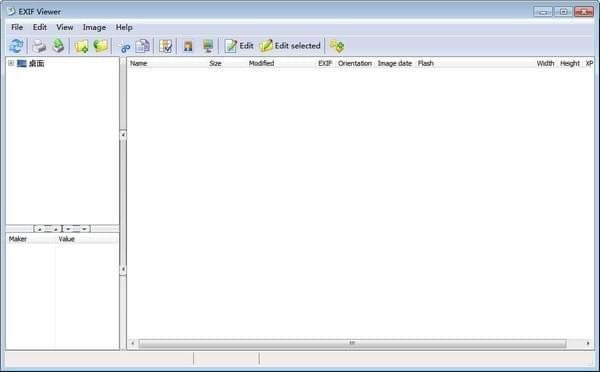Click the lower arrow on vertical splitter

[x=123, y=269]
